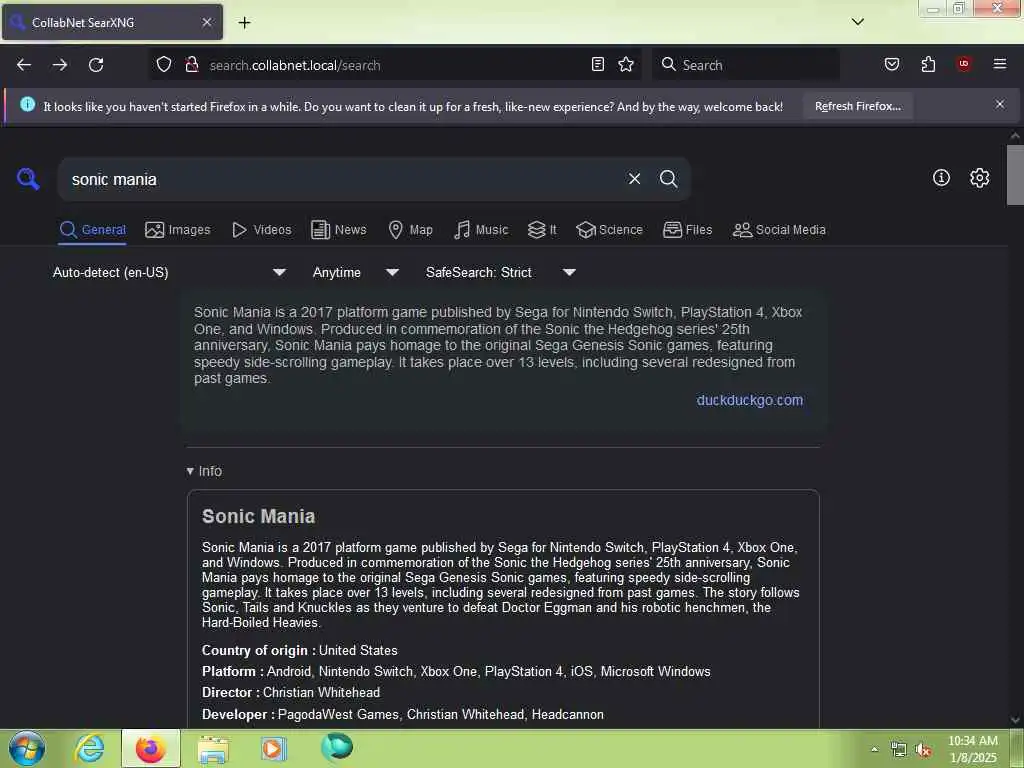Click the taskbar clock 10:34 AM

tap(972, 749)
